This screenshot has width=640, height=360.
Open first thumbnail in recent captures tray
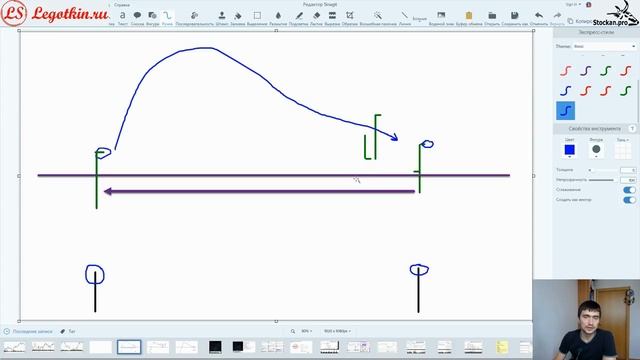[14, 347]
